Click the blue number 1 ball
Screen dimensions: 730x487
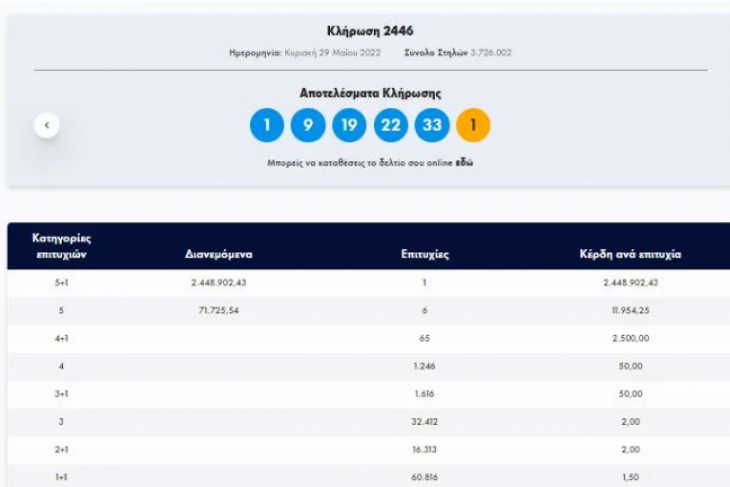pyautogui.click(x=267, y=125)
